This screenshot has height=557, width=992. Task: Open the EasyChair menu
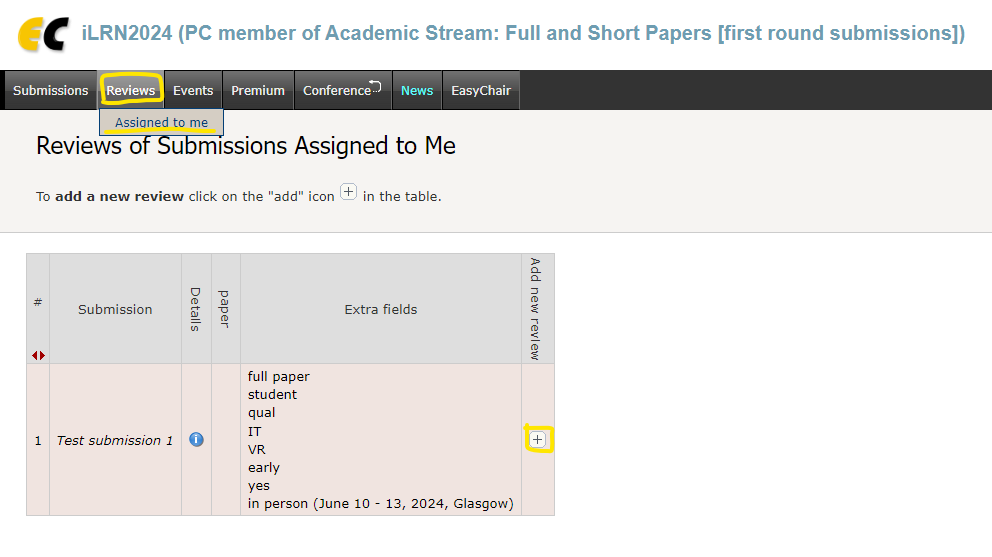[x=481, y=90]
